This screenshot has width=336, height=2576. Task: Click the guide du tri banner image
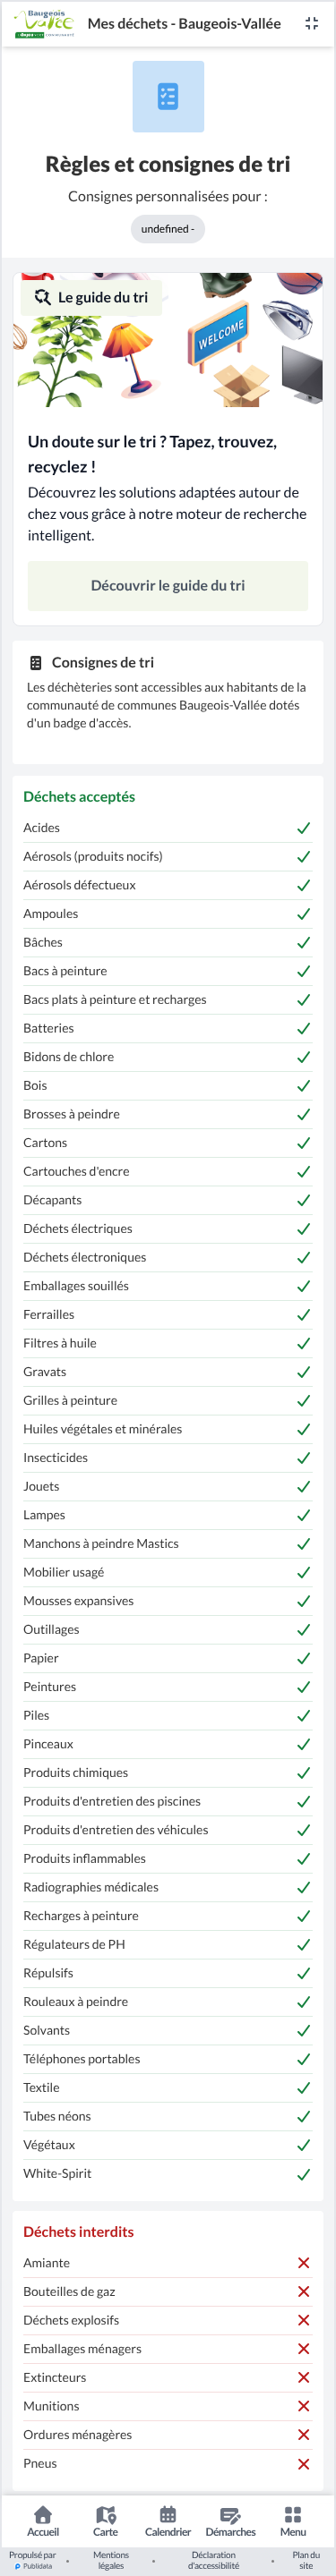pos(168,340)
